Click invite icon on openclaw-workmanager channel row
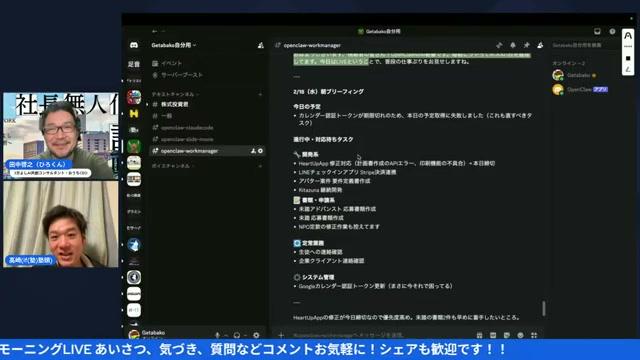Viewport: 640px width, 360px height. 253,151
